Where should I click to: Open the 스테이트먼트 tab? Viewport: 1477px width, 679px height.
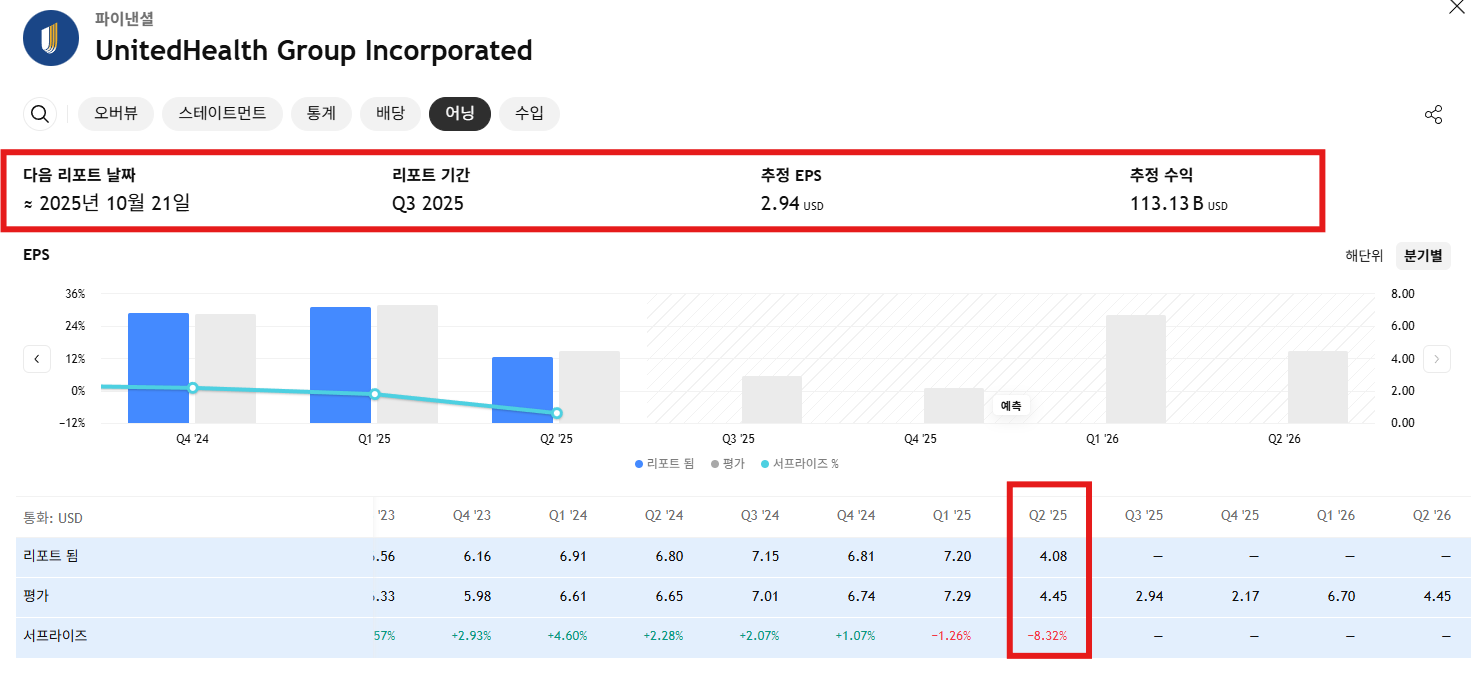223,114
